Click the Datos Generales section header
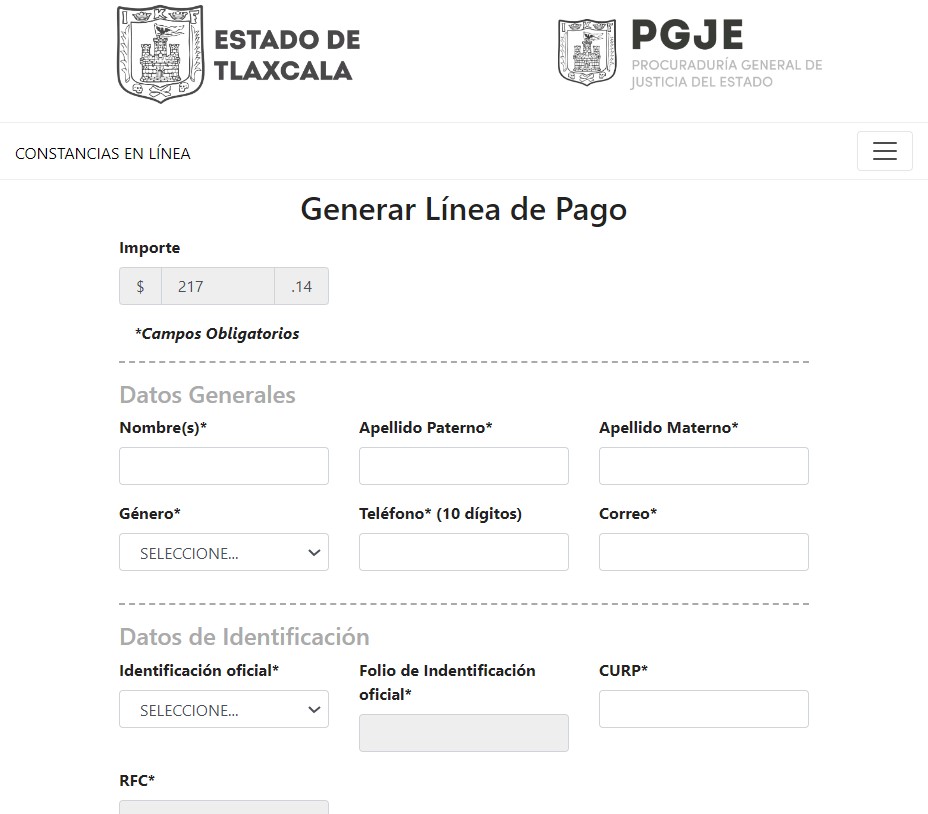 (207, 394)
